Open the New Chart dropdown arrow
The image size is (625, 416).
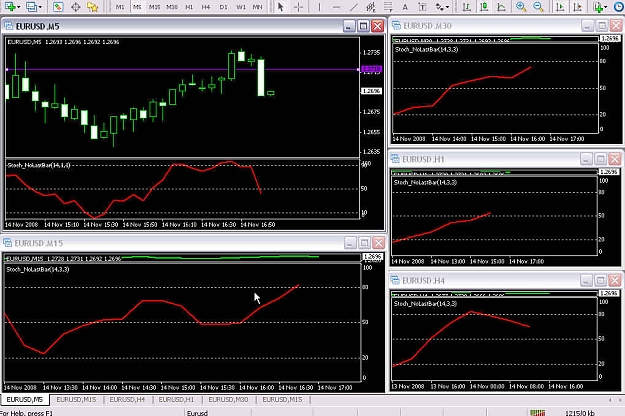coord(18,7)
